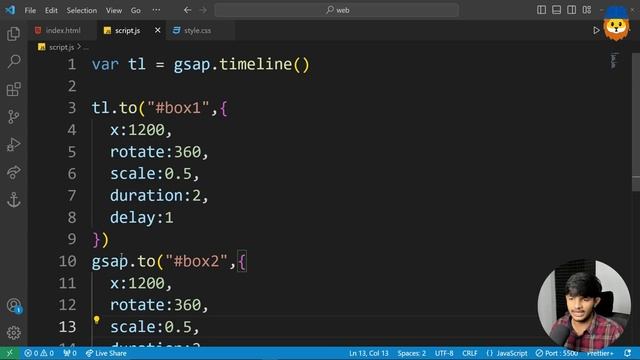Screen dimensions: 640x360
Task: Click the Port : 5500 live server item
Action: (557, 353)
